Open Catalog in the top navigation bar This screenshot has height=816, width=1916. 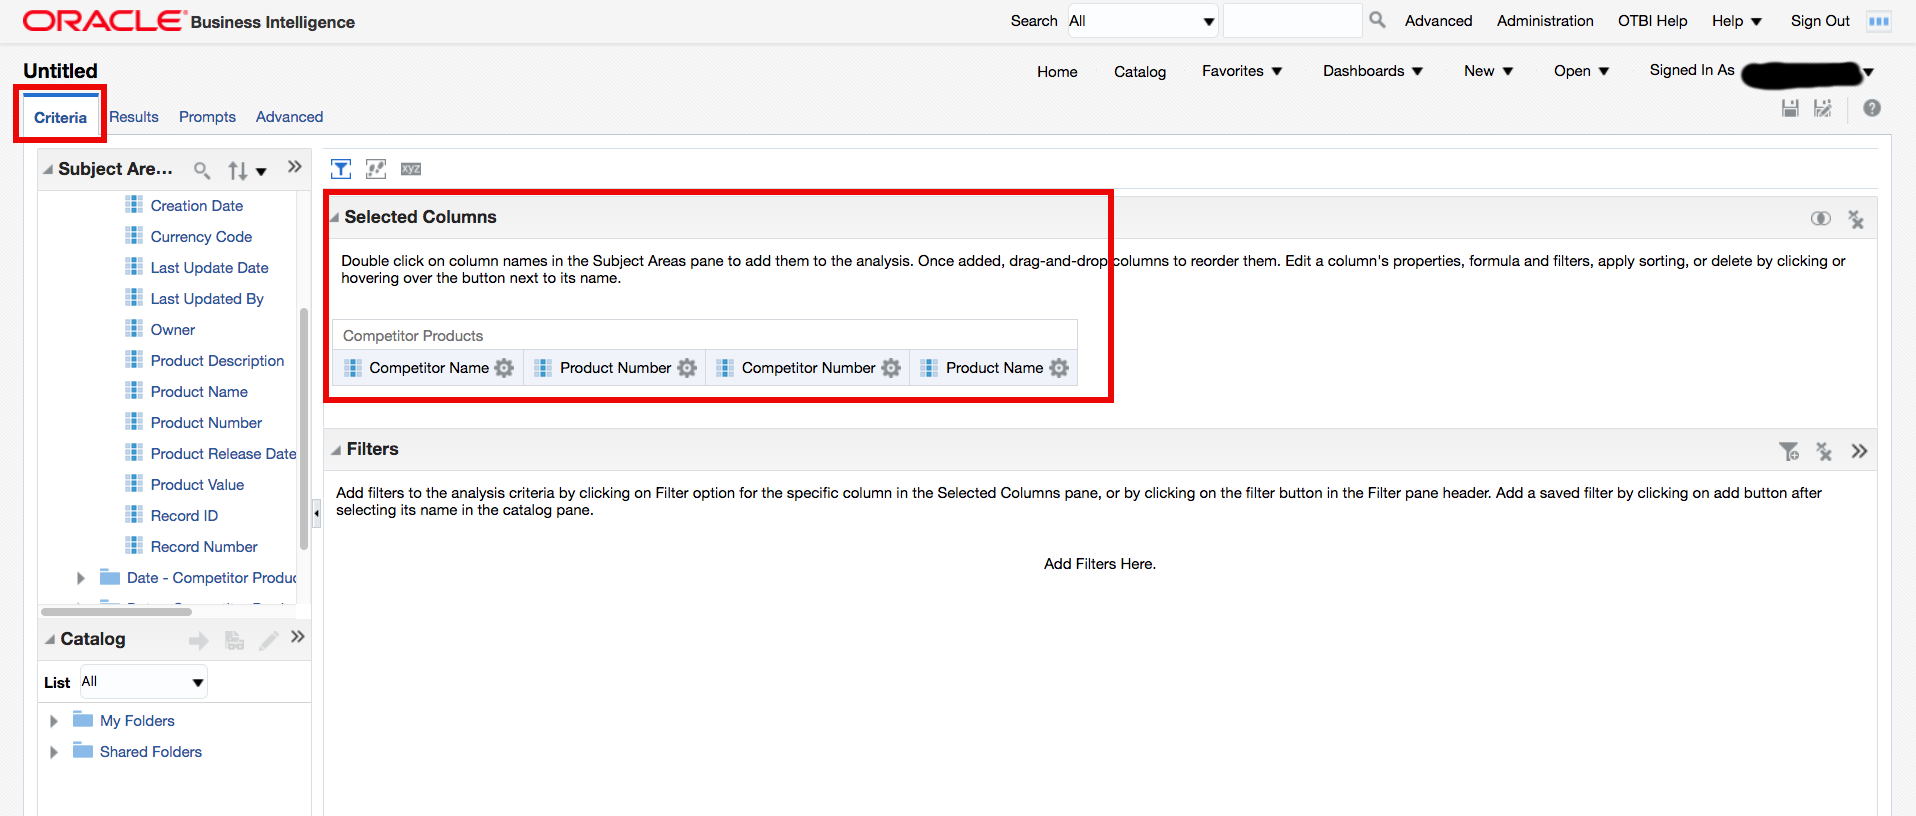(x=1140, y=71)
